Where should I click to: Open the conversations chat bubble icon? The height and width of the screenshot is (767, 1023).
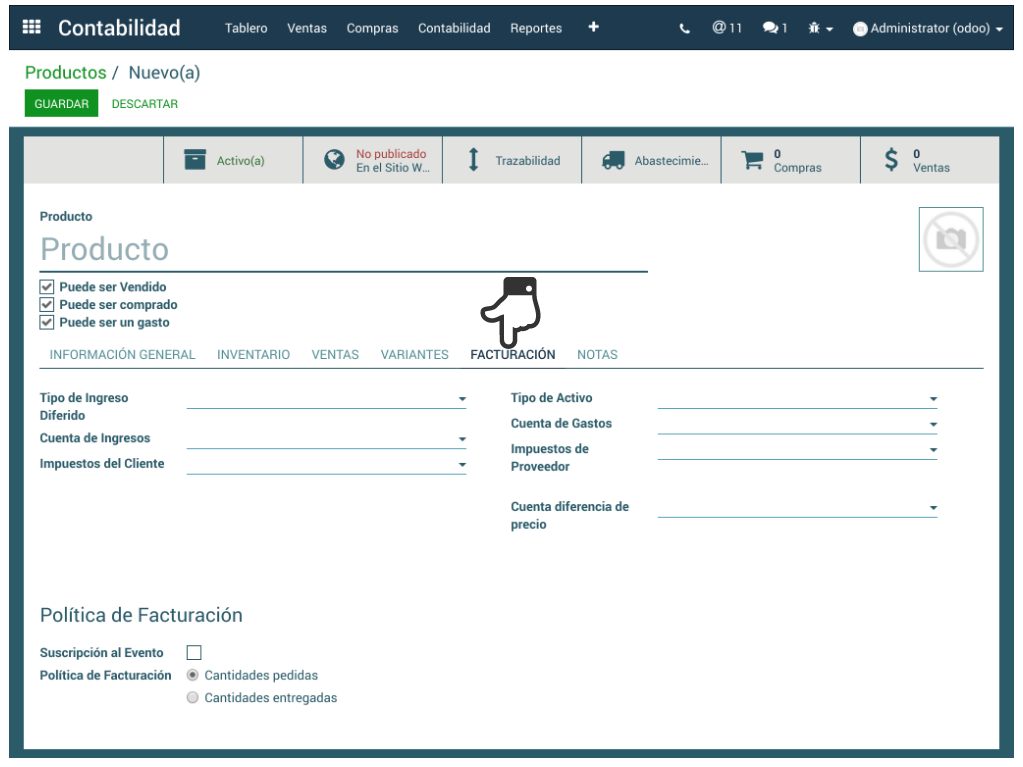pos(775,28)
